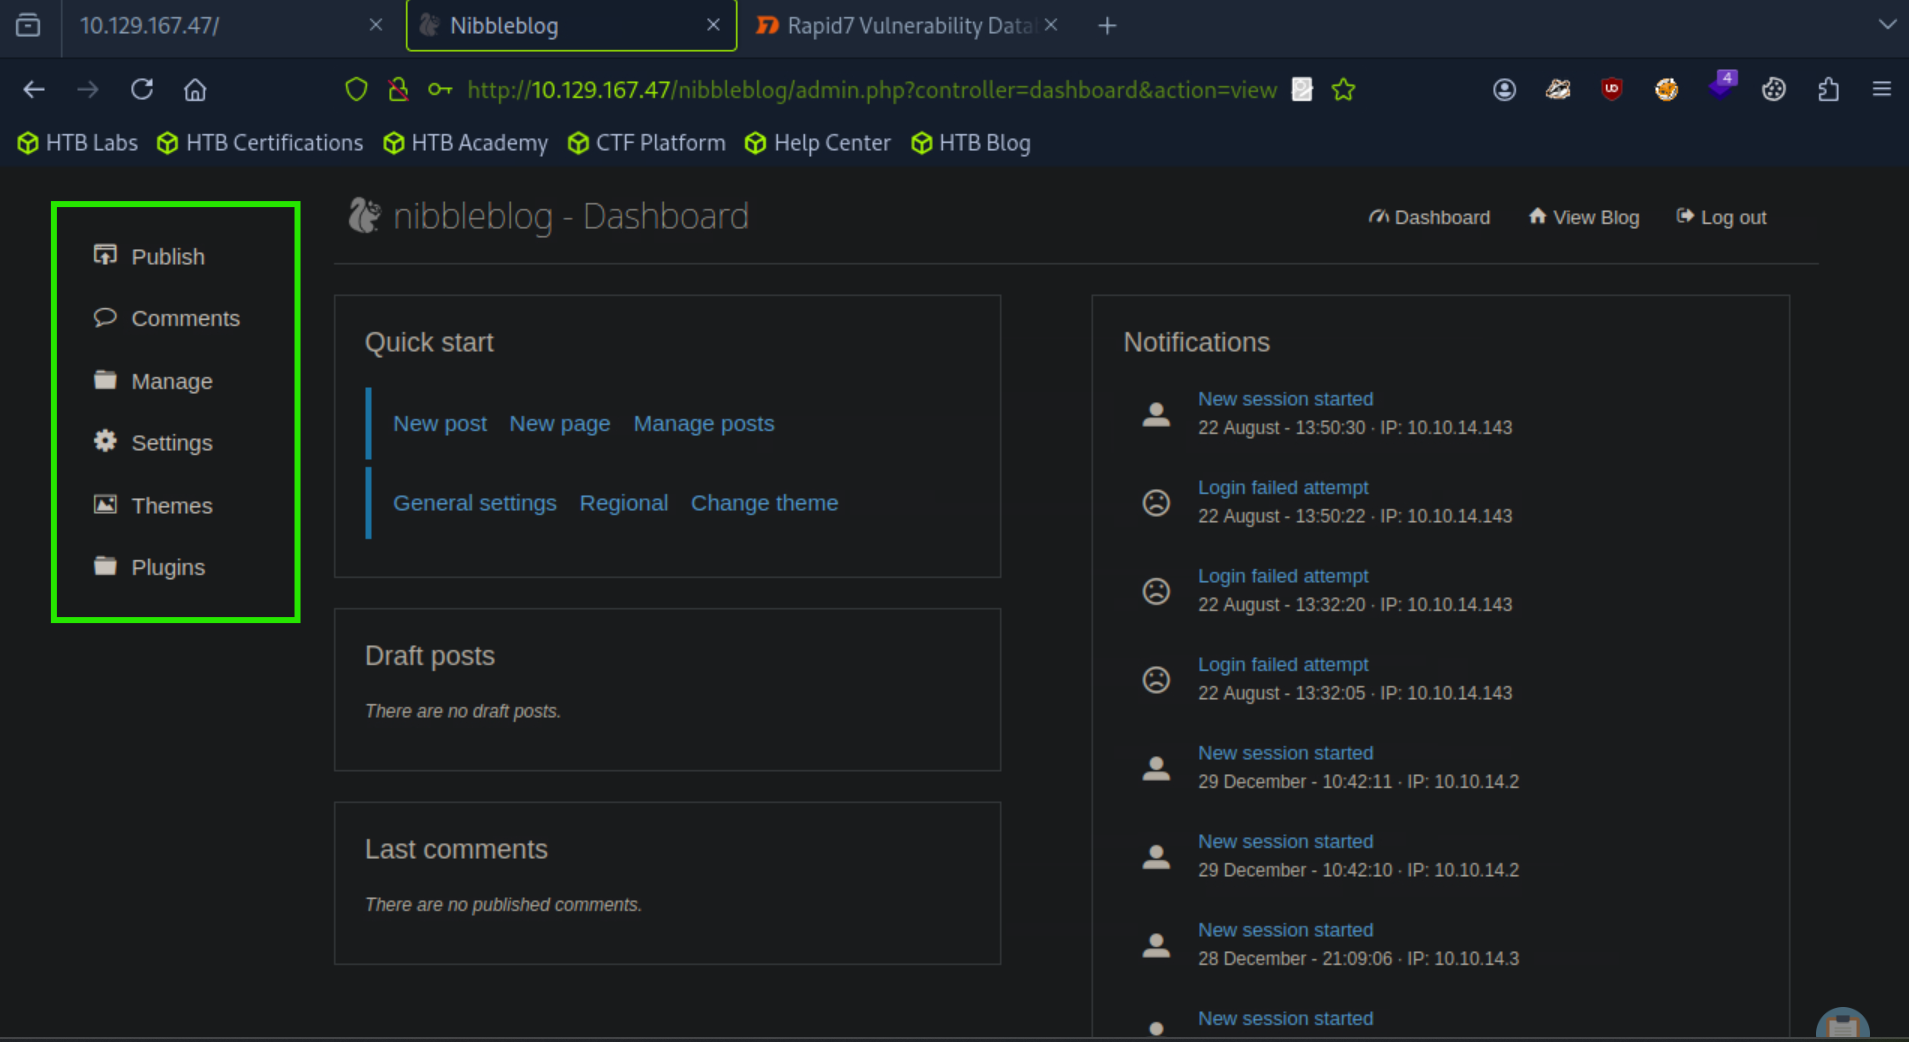The height and width of the screenshot is (1042, 1909).
Task: Open the HTB Blog bookmark
Action: coord(971,143)
